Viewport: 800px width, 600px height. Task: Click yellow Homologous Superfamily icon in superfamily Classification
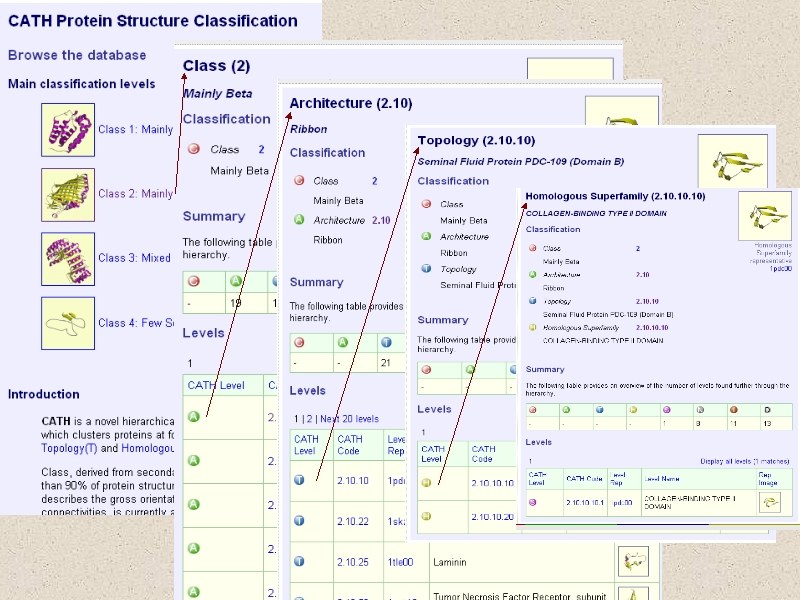pos(533,327)
